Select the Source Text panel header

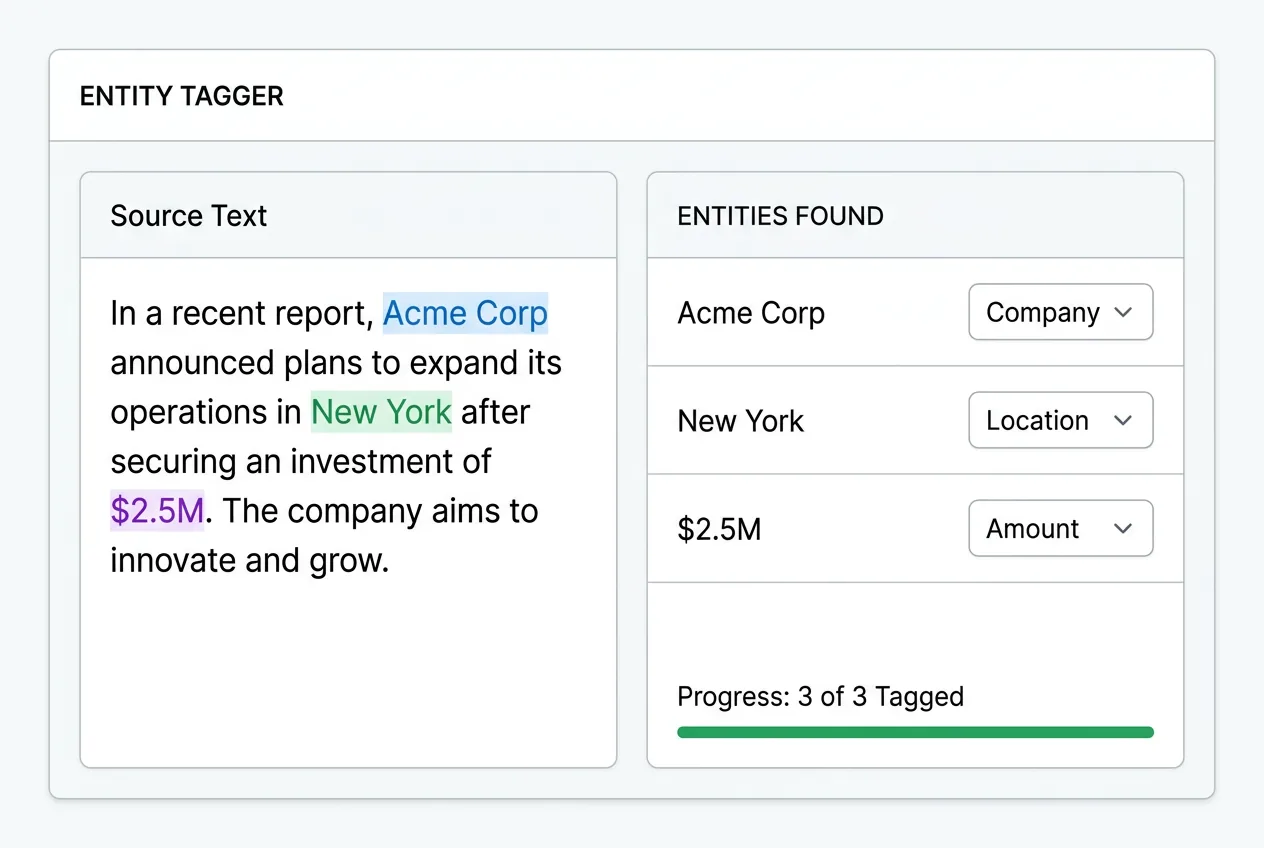tap(188, 215)
